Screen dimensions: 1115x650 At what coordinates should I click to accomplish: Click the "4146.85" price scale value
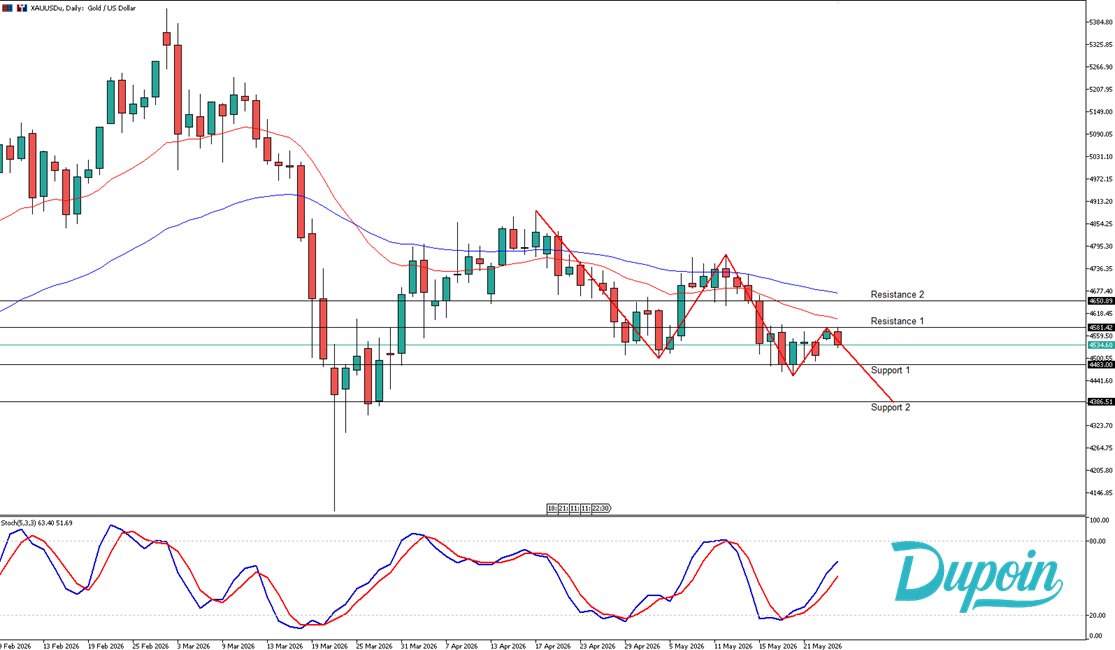click(x=1101, y=493)
